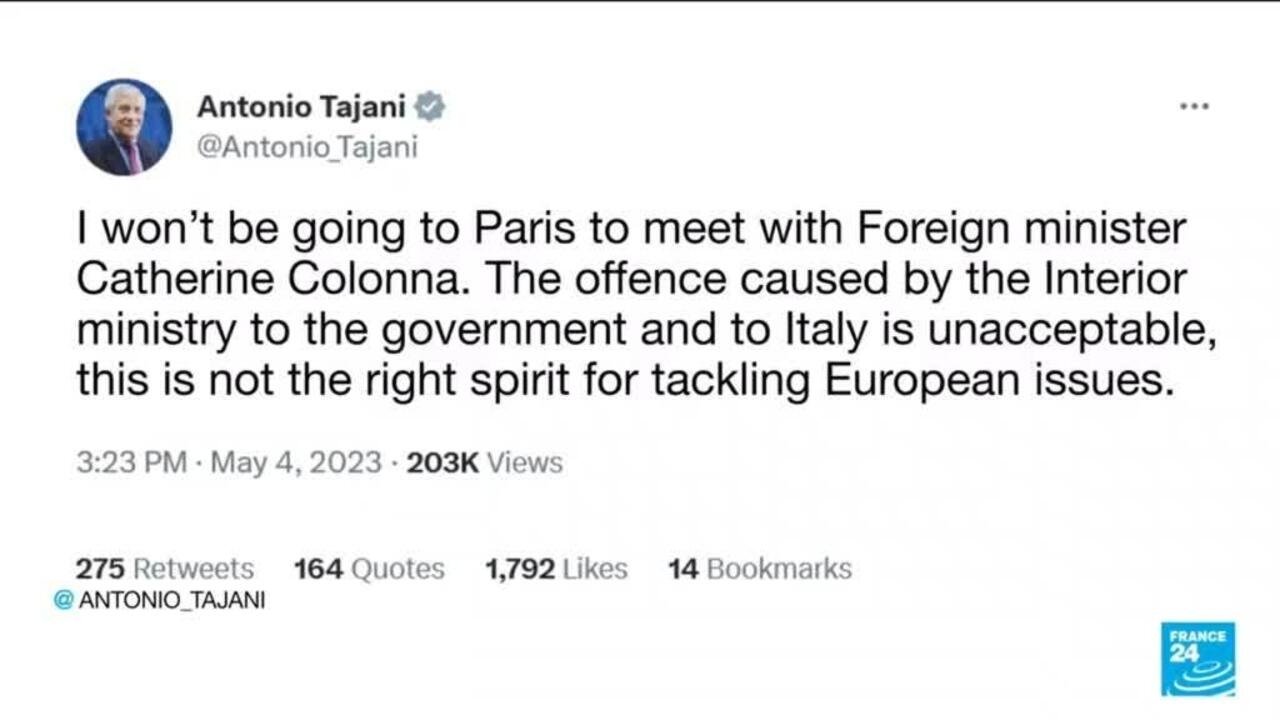This screenshot has width=1280, height=720.
Task: Click the verified badge next to Antonio Tajani
Action: coord(432,104)
